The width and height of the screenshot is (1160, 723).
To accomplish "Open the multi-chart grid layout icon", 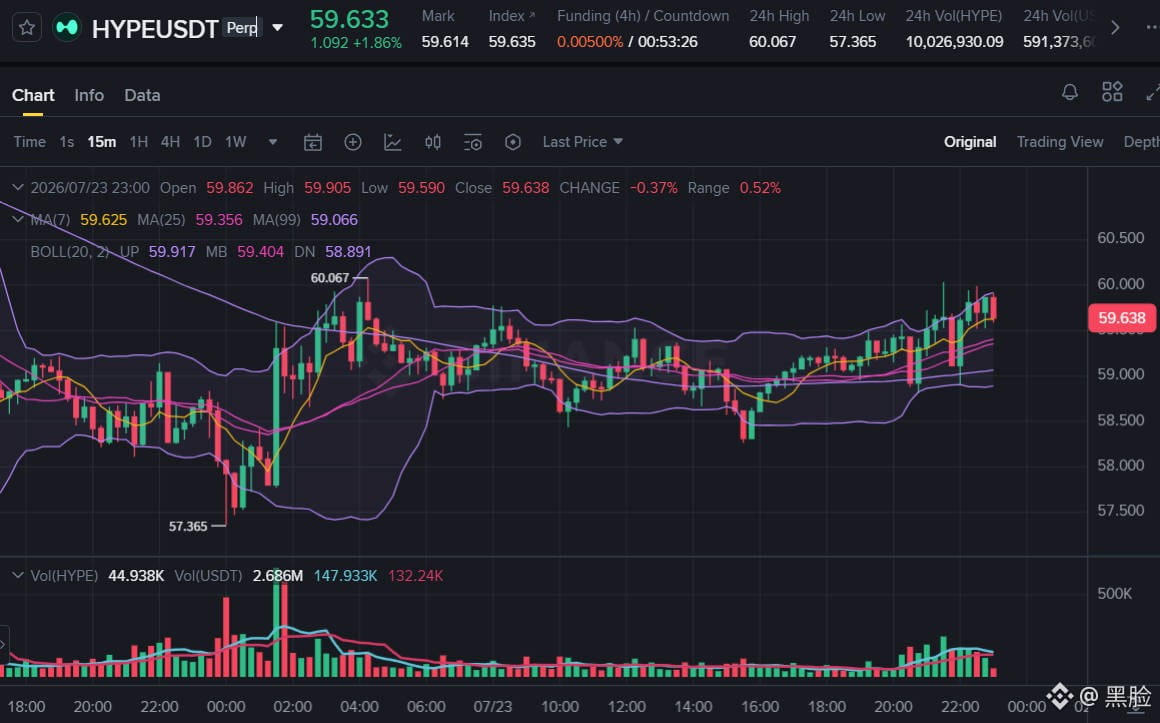I will (1112, 93).
